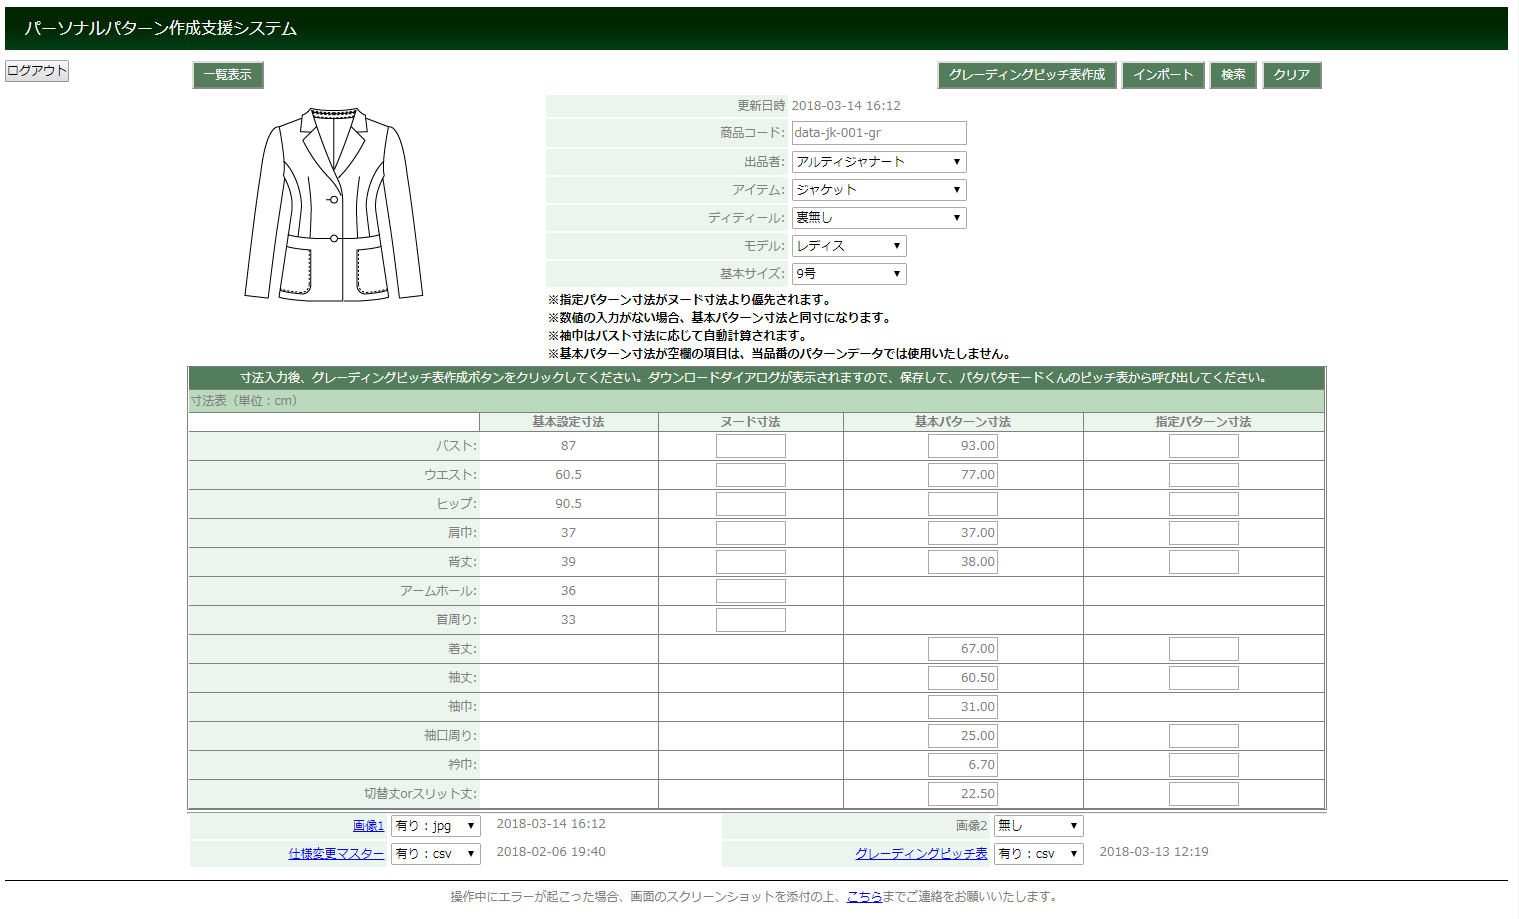This screenshot has height=919, width=1519.
Task: Open the 仕様変更マスター link
Action: 336,854
